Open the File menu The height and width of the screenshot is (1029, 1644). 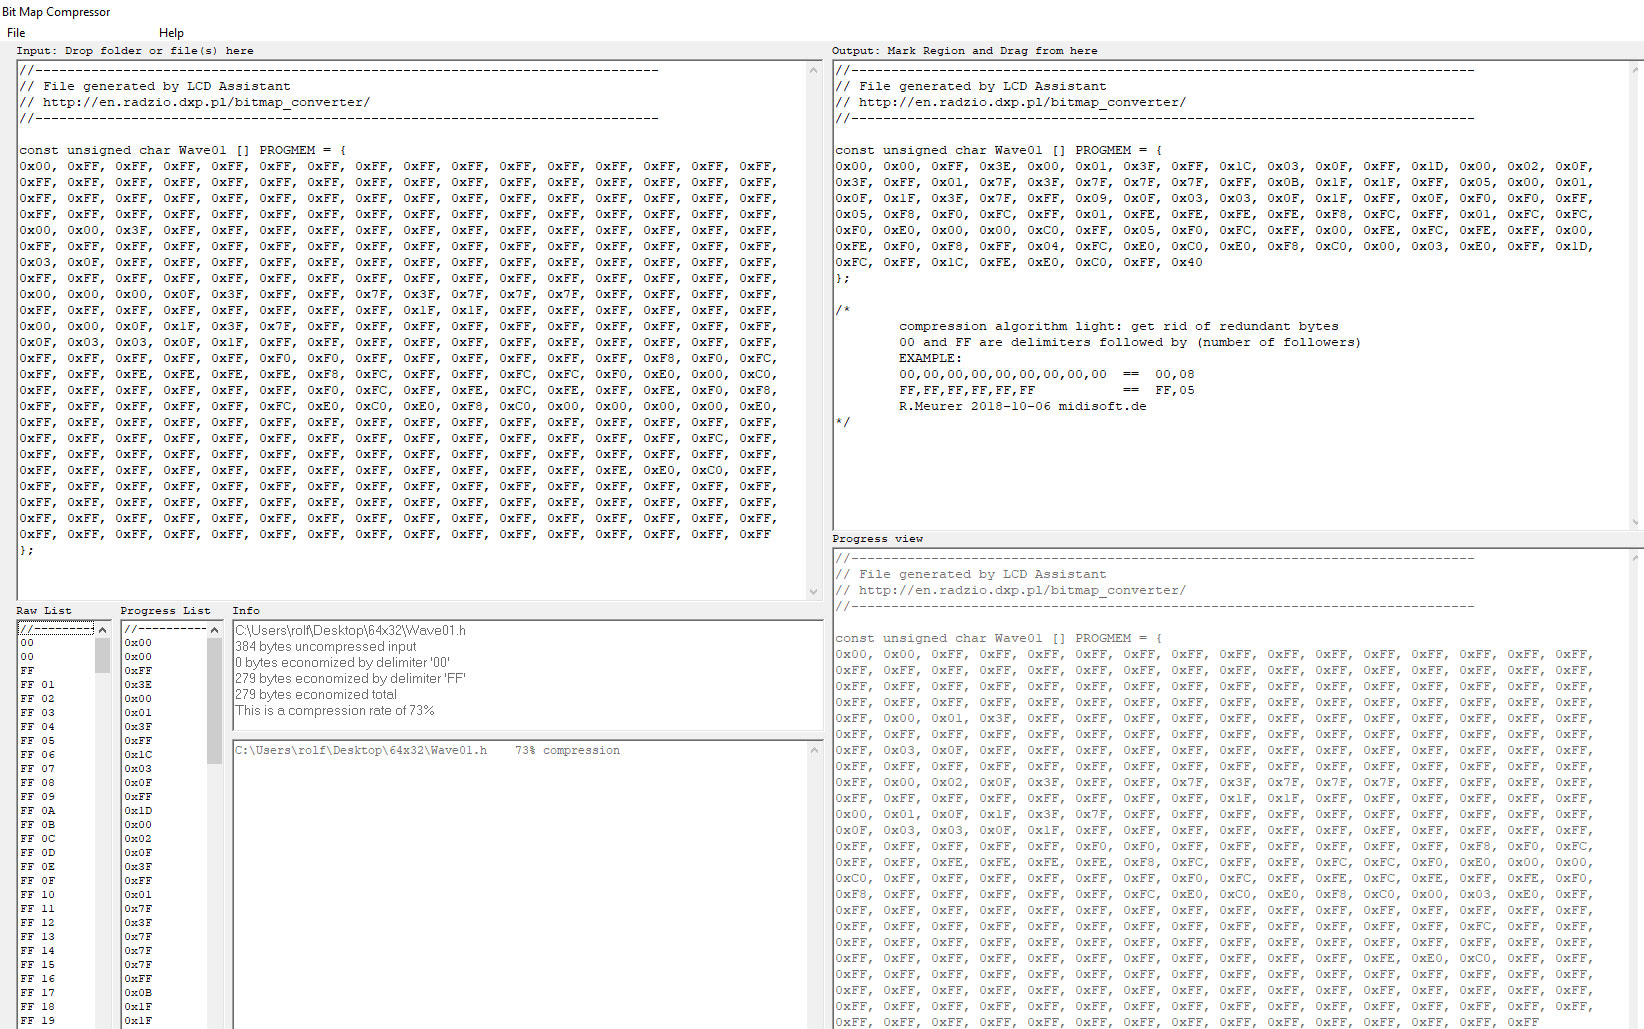coord(16,33)
